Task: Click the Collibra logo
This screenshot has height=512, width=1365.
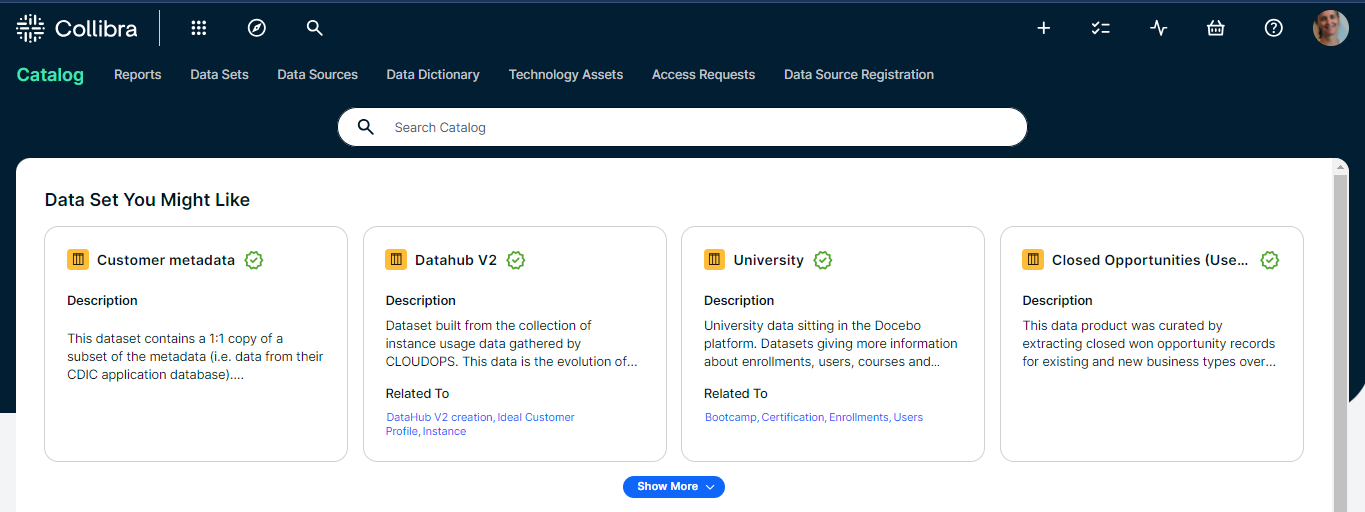Action: (77, 29)
